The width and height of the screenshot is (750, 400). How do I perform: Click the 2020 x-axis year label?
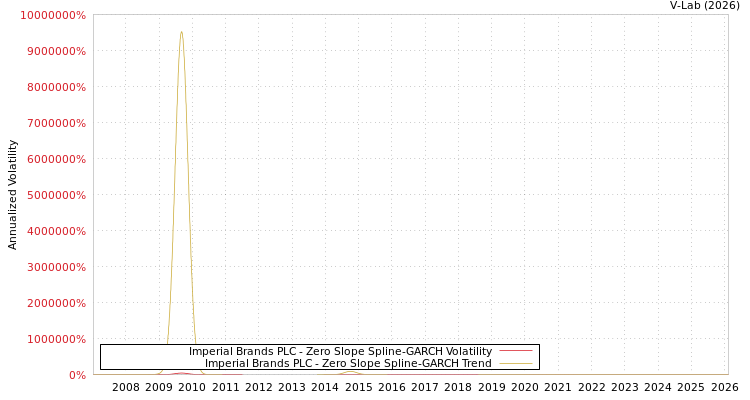(x=525, y=388)
